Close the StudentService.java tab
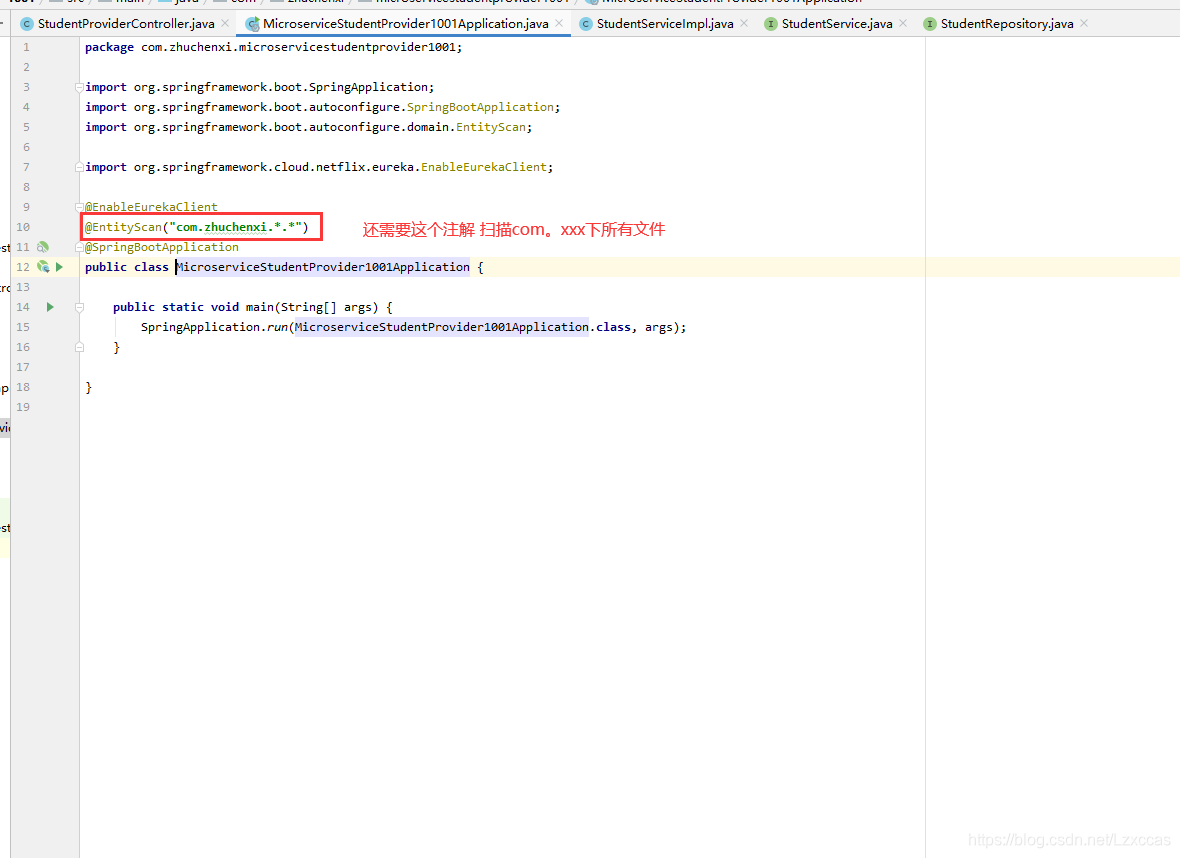This screenshot has width=1180, height=858. (902, 23)
